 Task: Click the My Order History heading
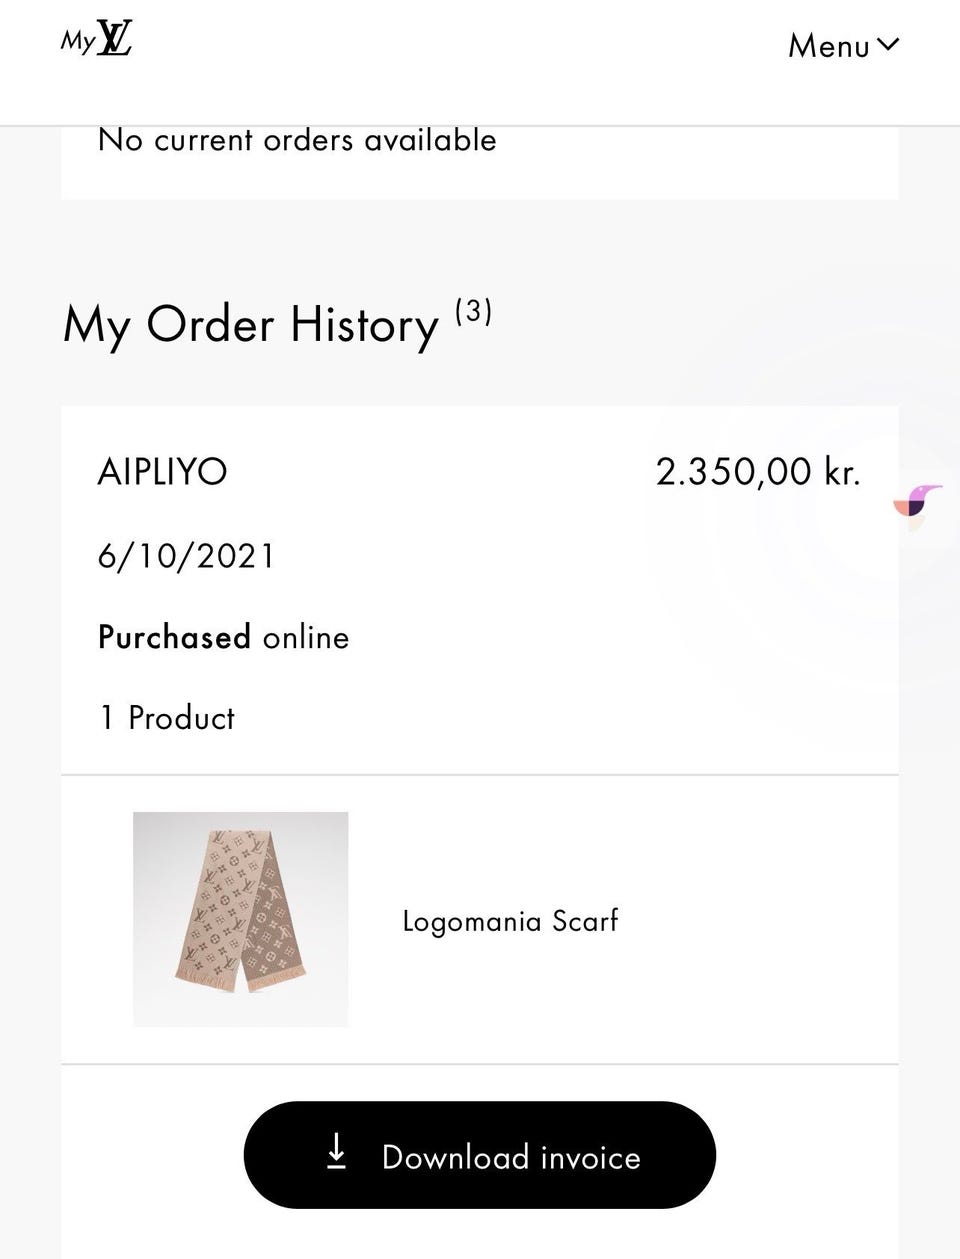click(x=251, y=325)
